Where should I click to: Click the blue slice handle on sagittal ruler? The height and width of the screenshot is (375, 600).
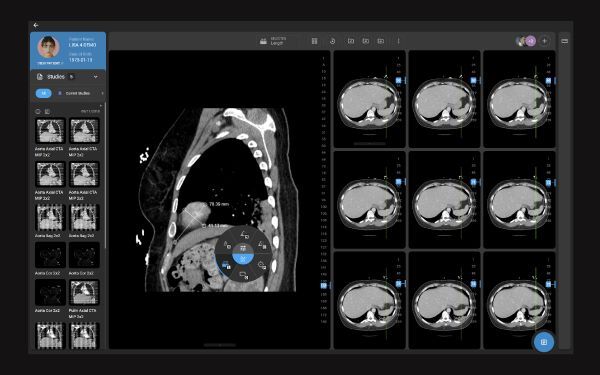pos(324,285)
